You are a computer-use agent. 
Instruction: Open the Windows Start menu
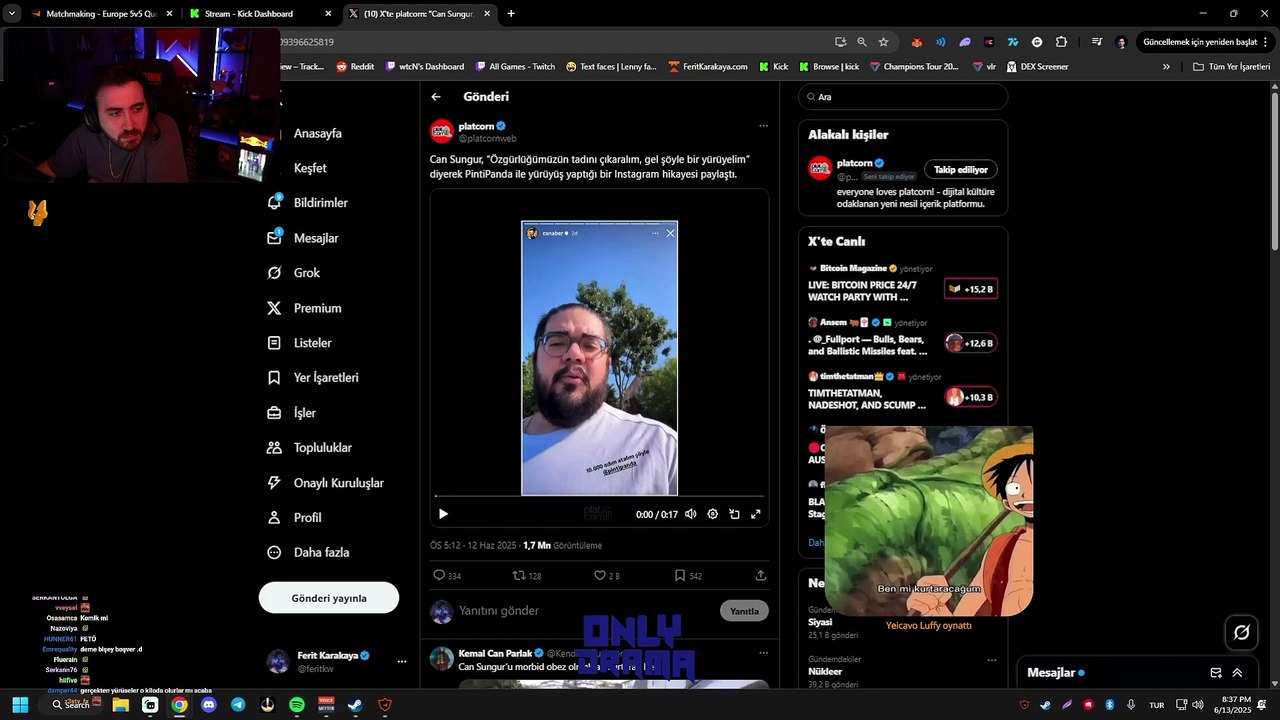coord(20,705)
